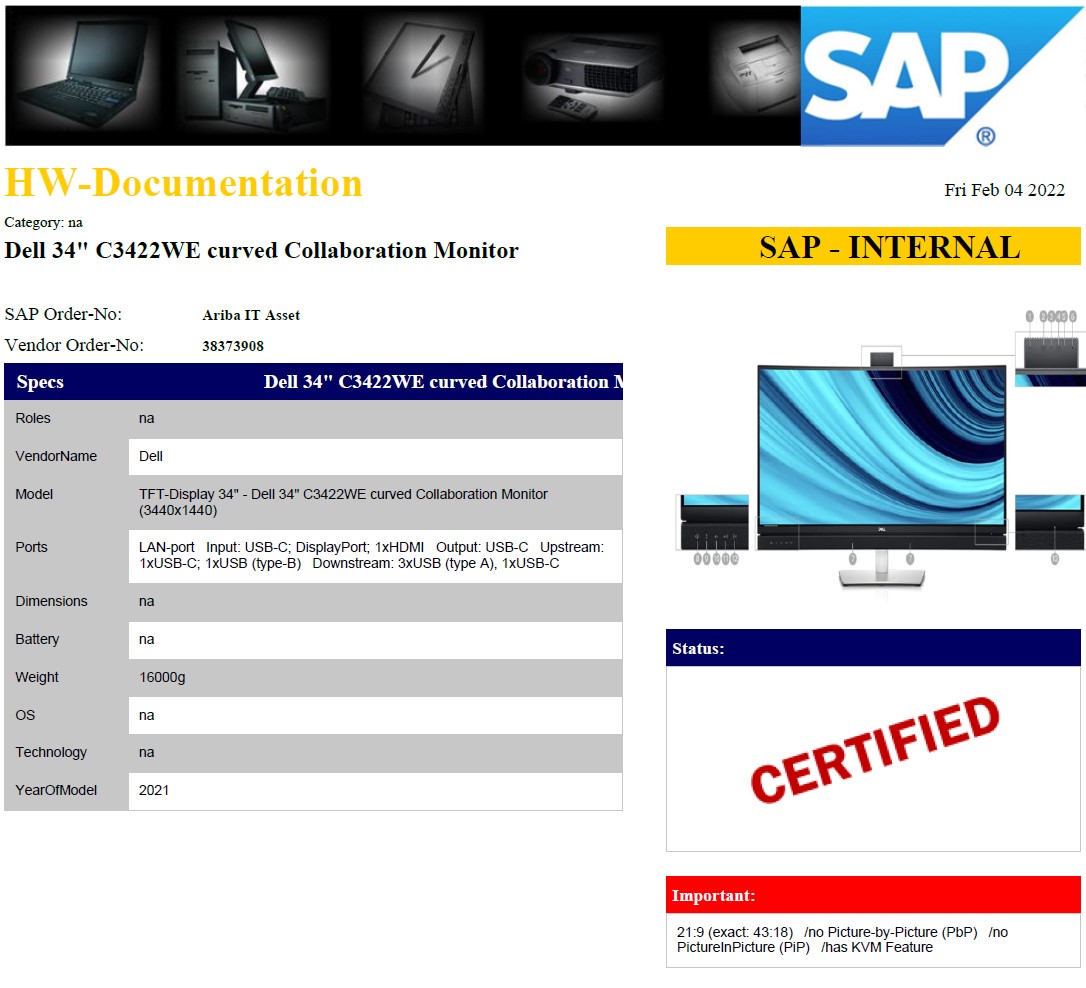This screenshot has height=988, width=1086.
Task: Click the red Important: section header
Action: coord(873,895)
